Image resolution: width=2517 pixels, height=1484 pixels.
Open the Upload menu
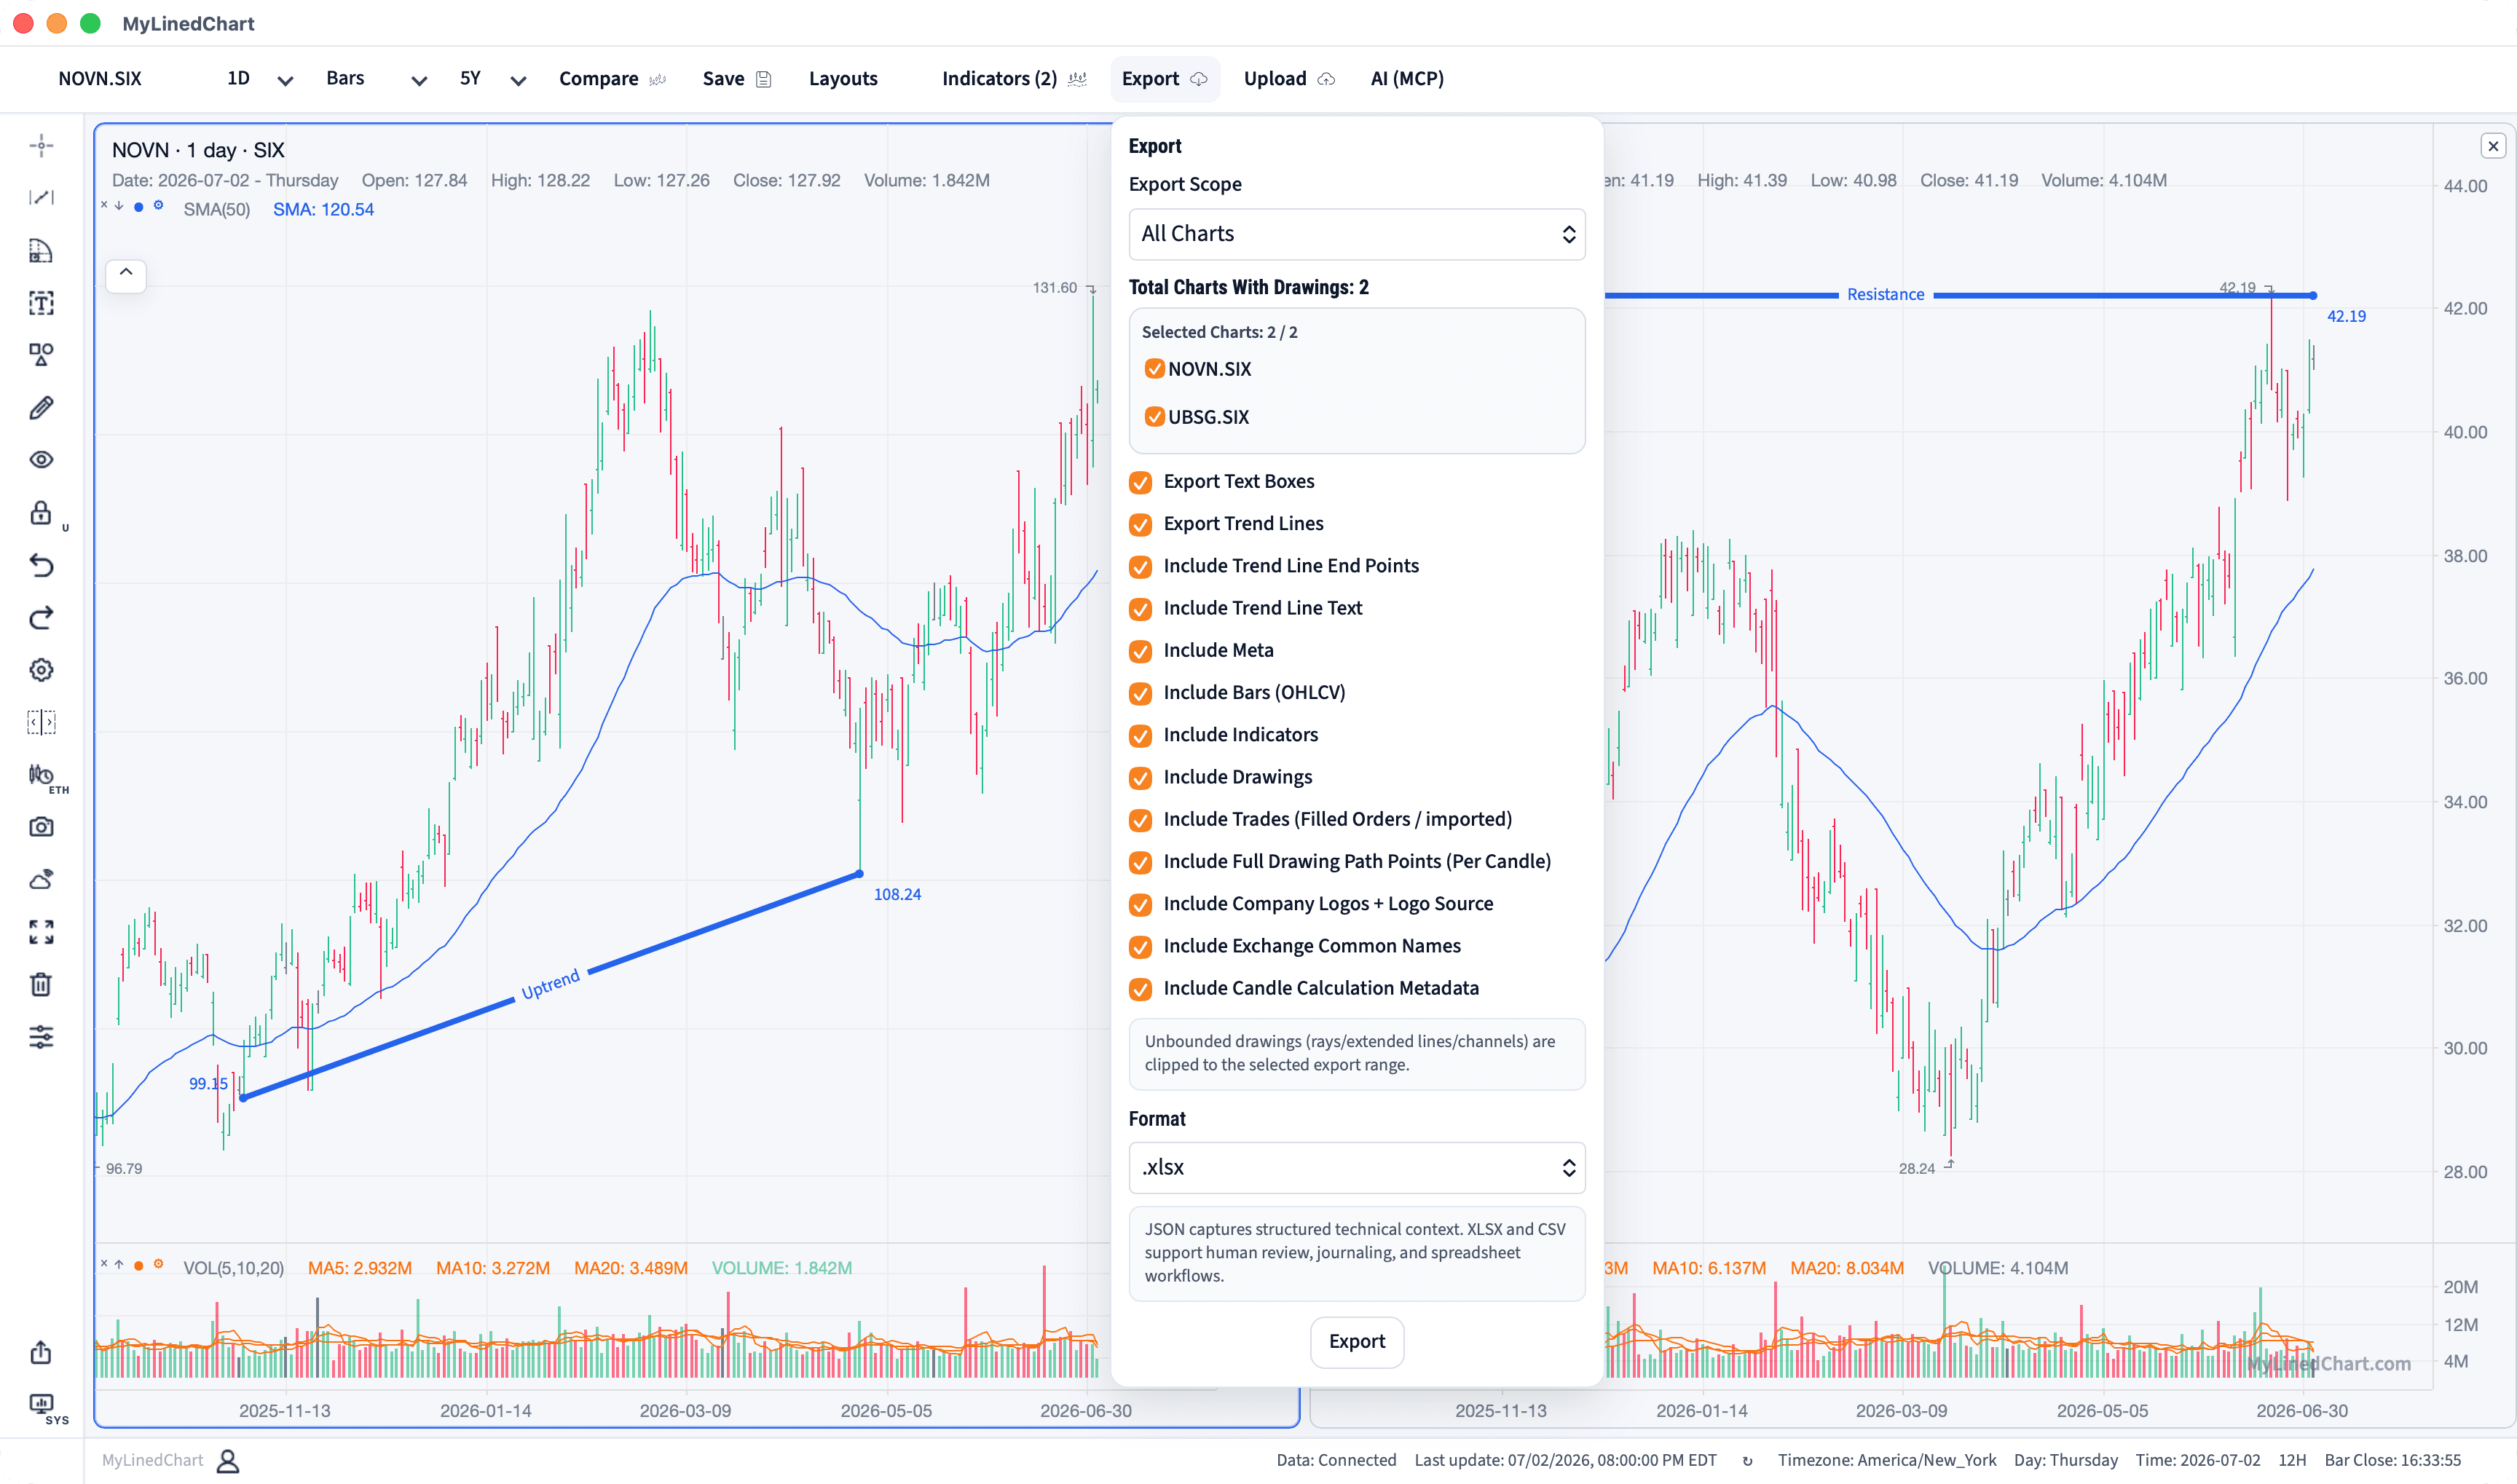pyautogui.click(x=1288, y=79)
